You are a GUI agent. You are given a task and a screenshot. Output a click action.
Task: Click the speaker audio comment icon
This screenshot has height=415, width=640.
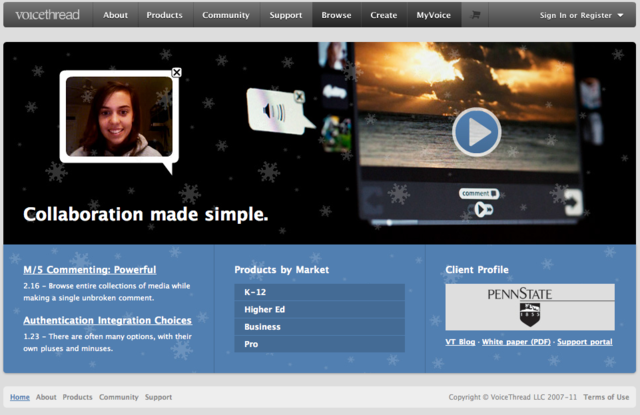[x=274, y=112]
